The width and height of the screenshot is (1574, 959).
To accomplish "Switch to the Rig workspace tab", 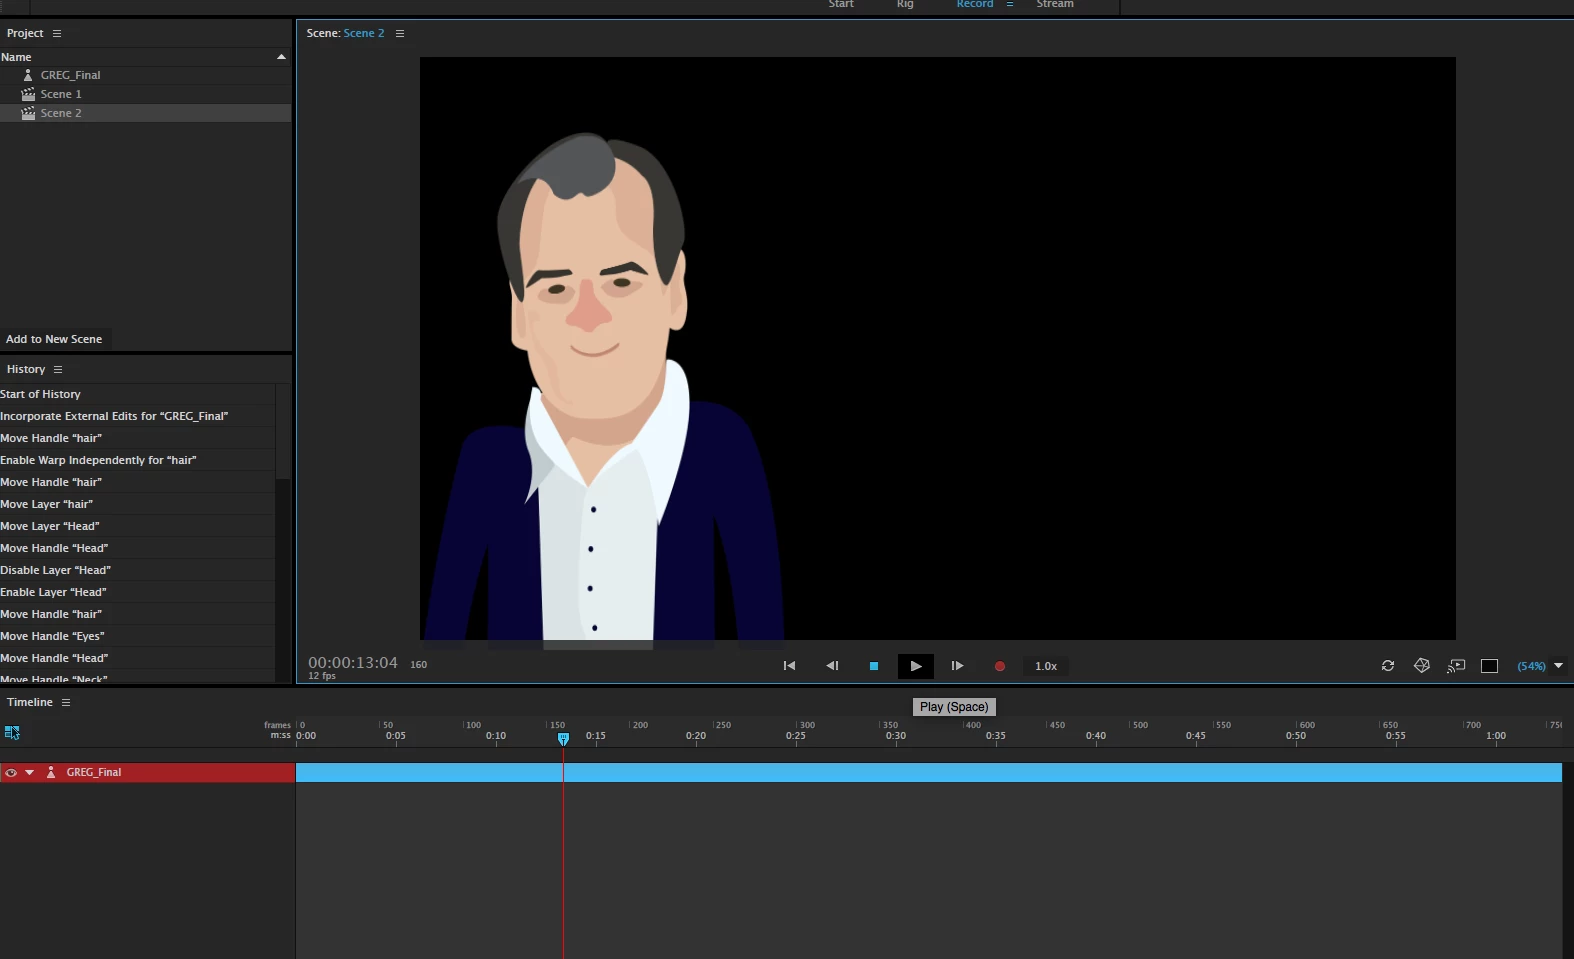I will coord(905,4).
